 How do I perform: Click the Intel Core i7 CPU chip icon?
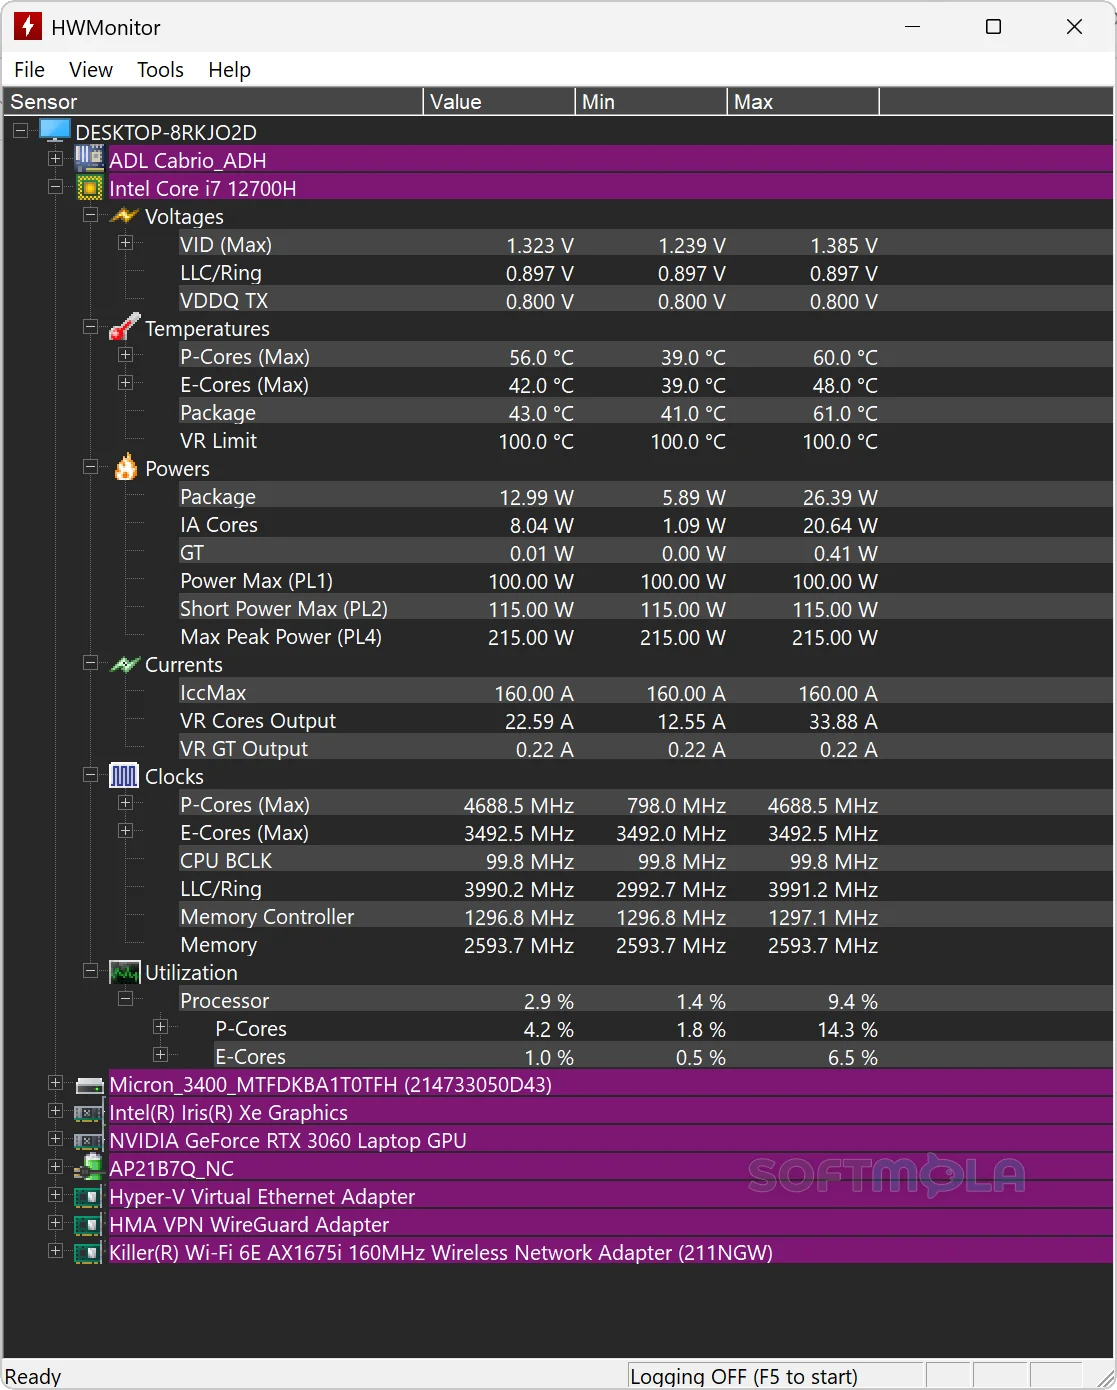[90, 188]
